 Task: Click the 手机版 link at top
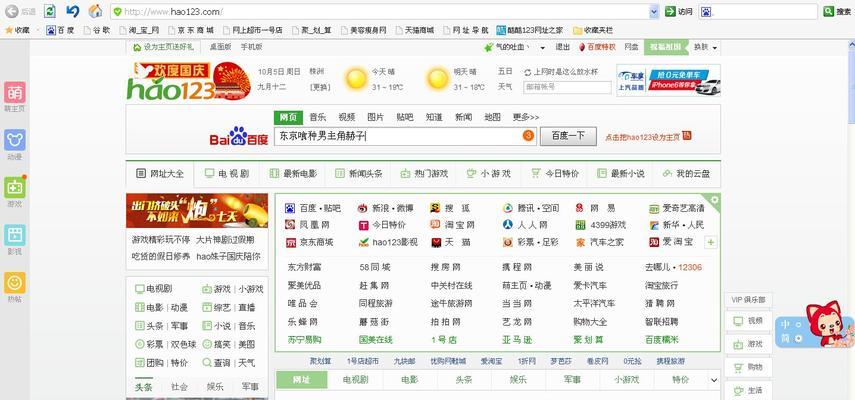(x=251, y=47)
